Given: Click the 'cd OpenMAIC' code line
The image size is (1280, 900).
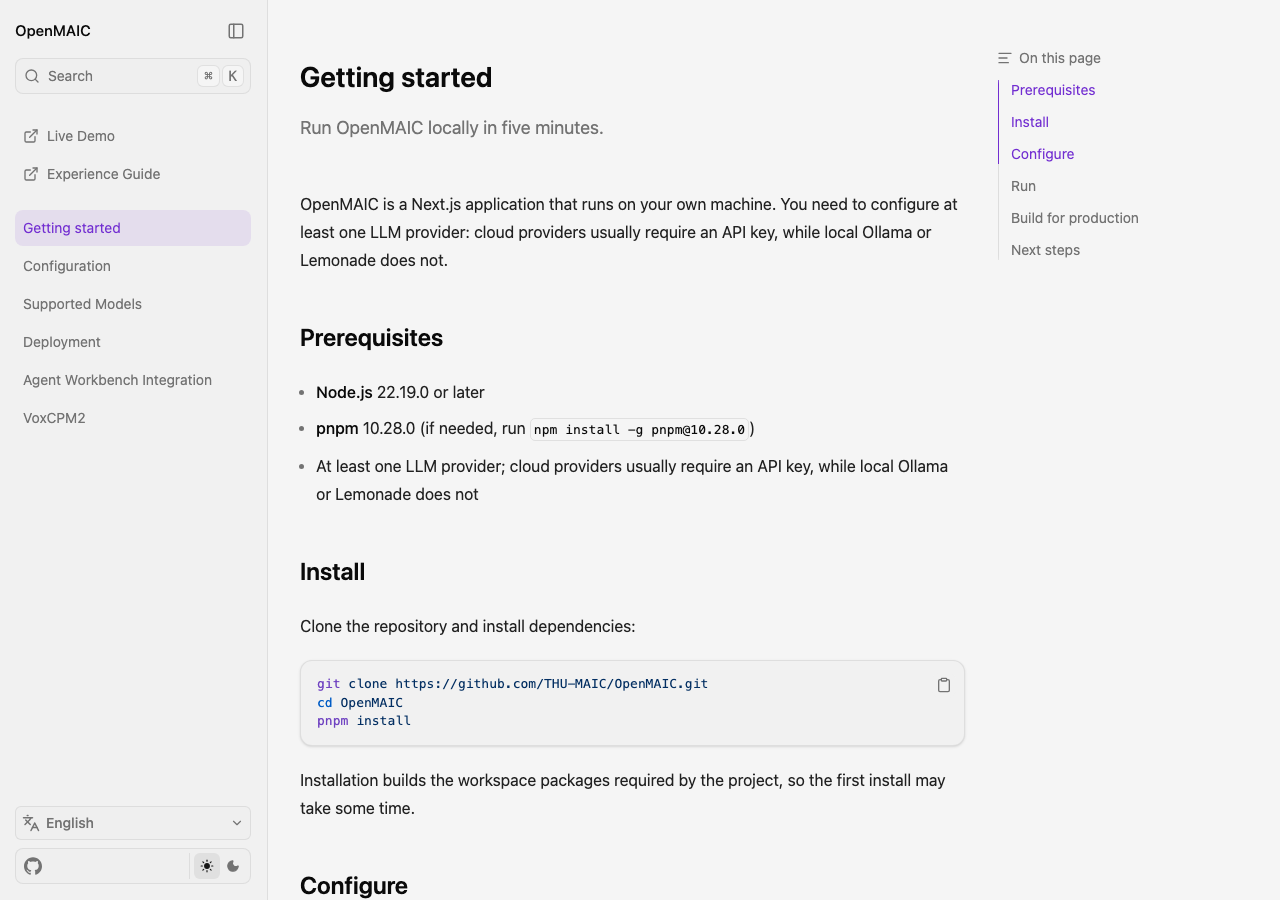Looking at the screenshot, I should coord(360,702).
